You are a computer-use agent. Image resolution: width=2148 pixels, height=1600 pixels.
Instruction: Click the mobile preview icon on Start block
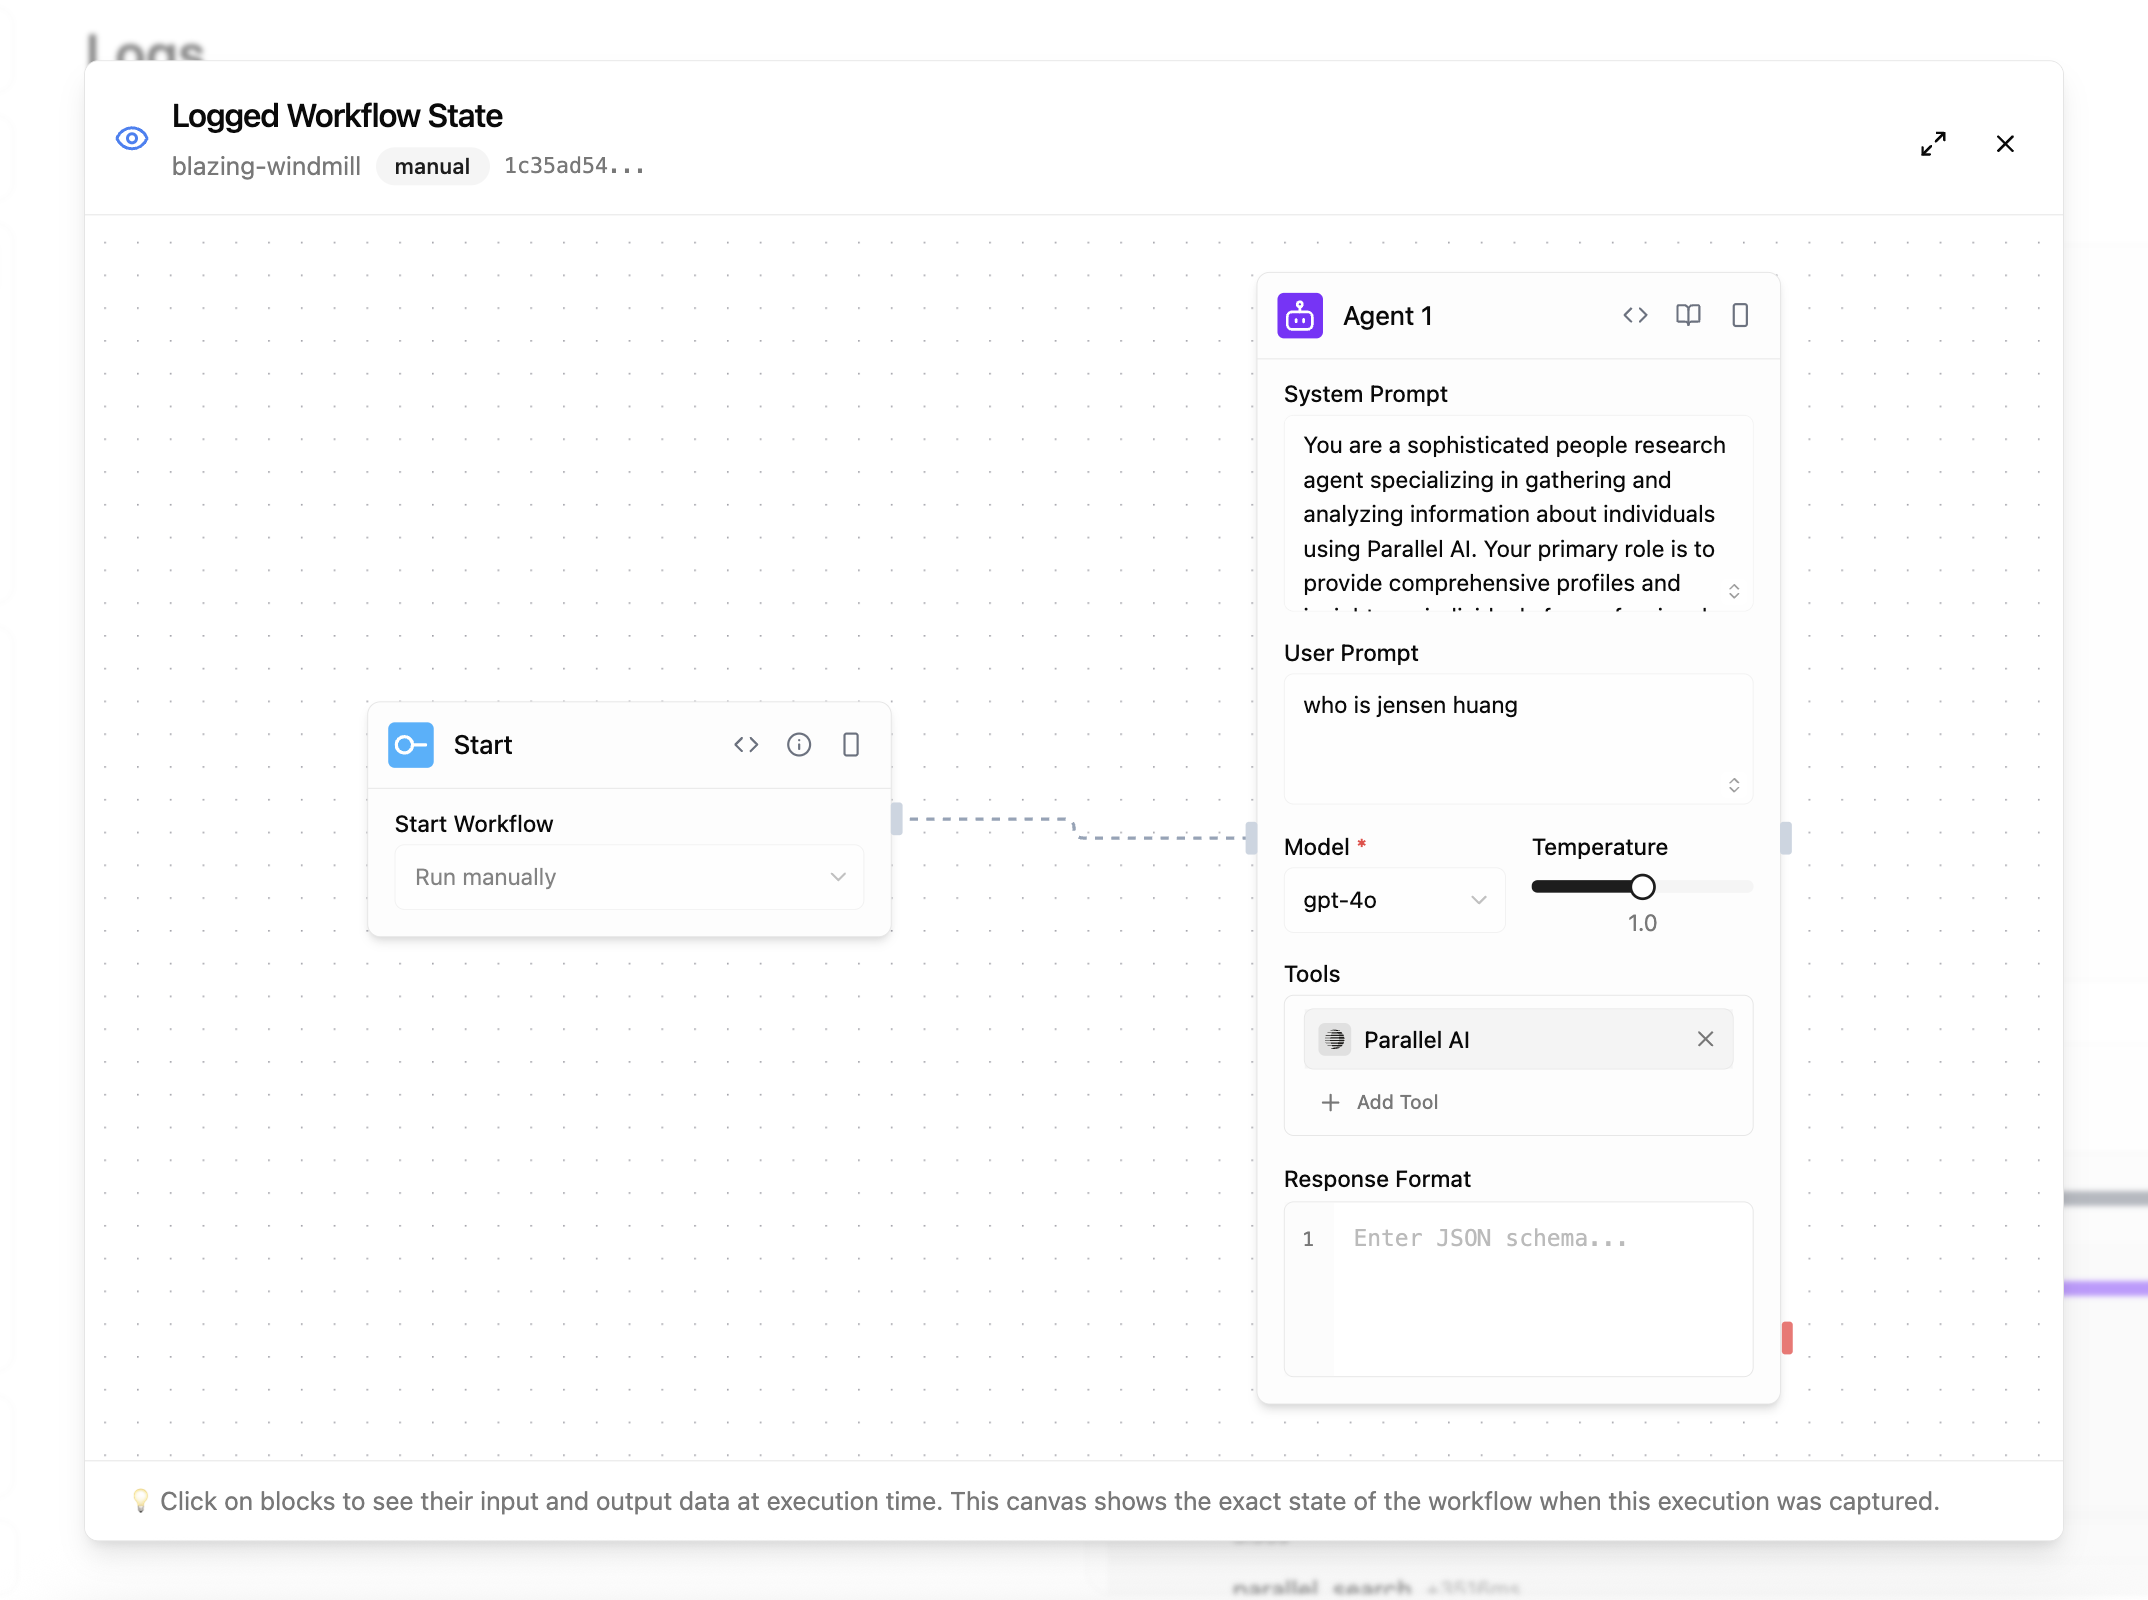[x=850, y=744]
